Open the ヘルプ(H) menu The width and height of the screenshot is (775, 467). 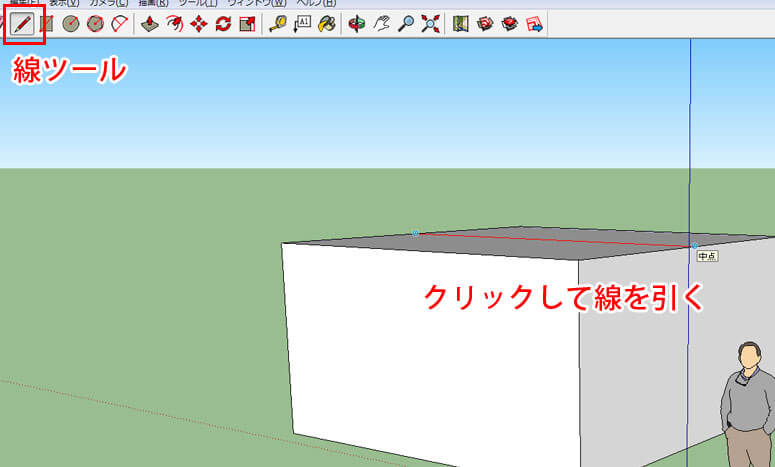(316, 3)
